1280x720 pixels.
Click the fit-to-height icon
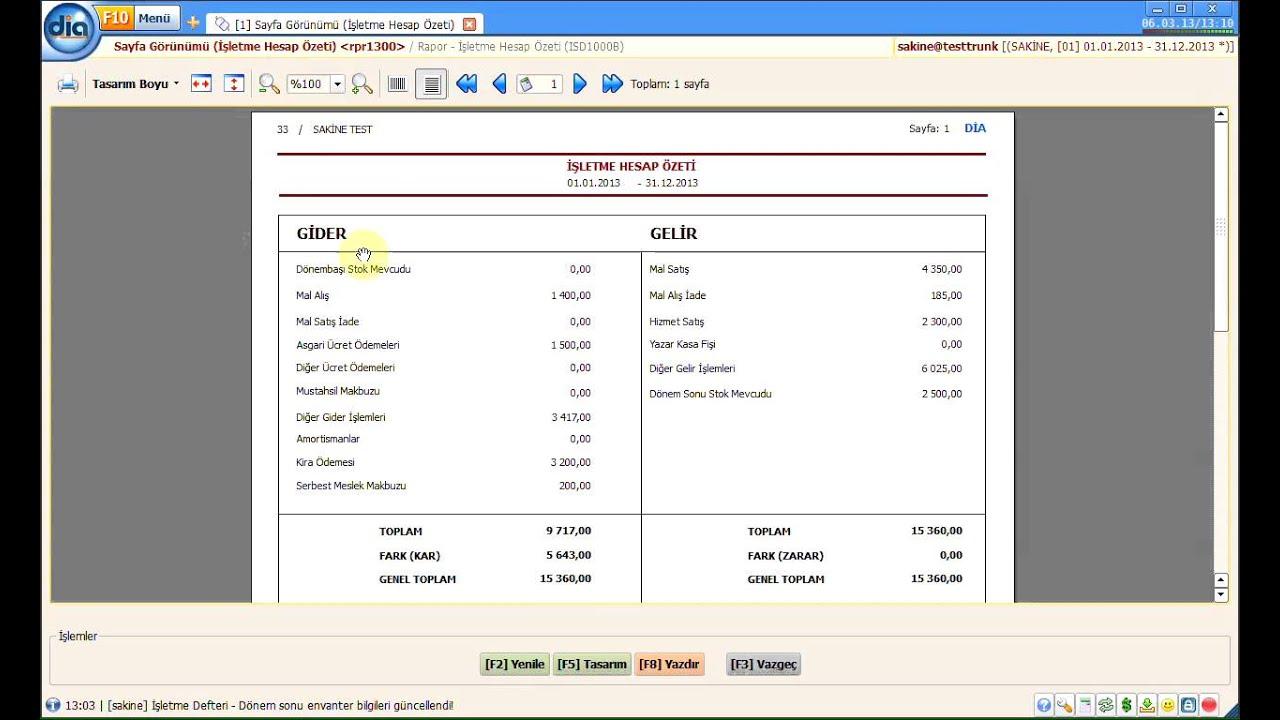click(x=233, y=84)
